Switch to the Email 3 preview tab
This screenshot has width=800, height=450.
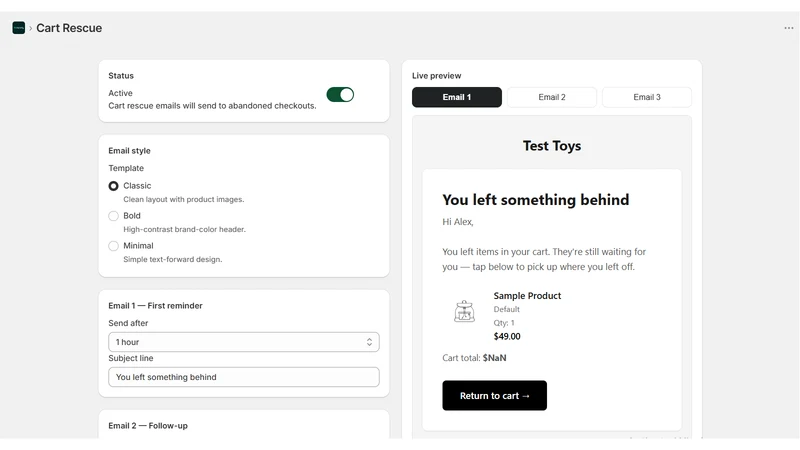[x=647, y=97]
